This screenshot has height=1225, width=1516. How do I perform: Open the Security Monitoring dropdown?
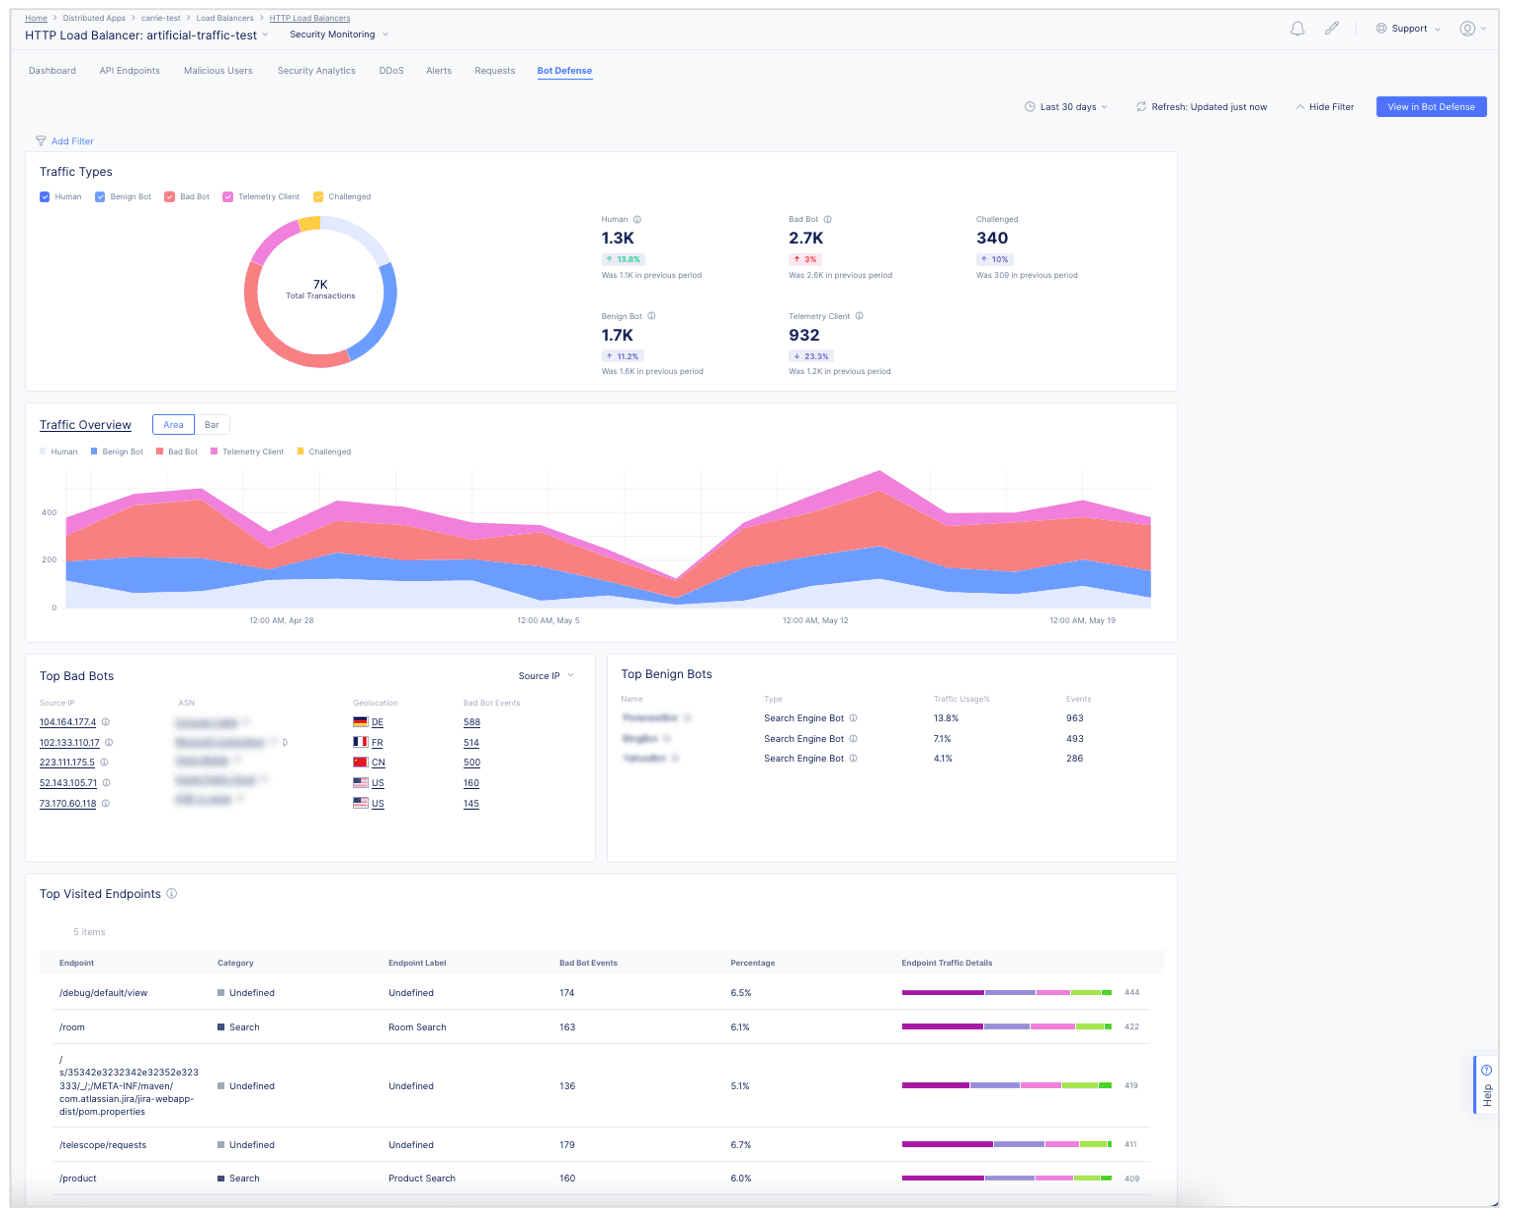(x=339, y=35)
